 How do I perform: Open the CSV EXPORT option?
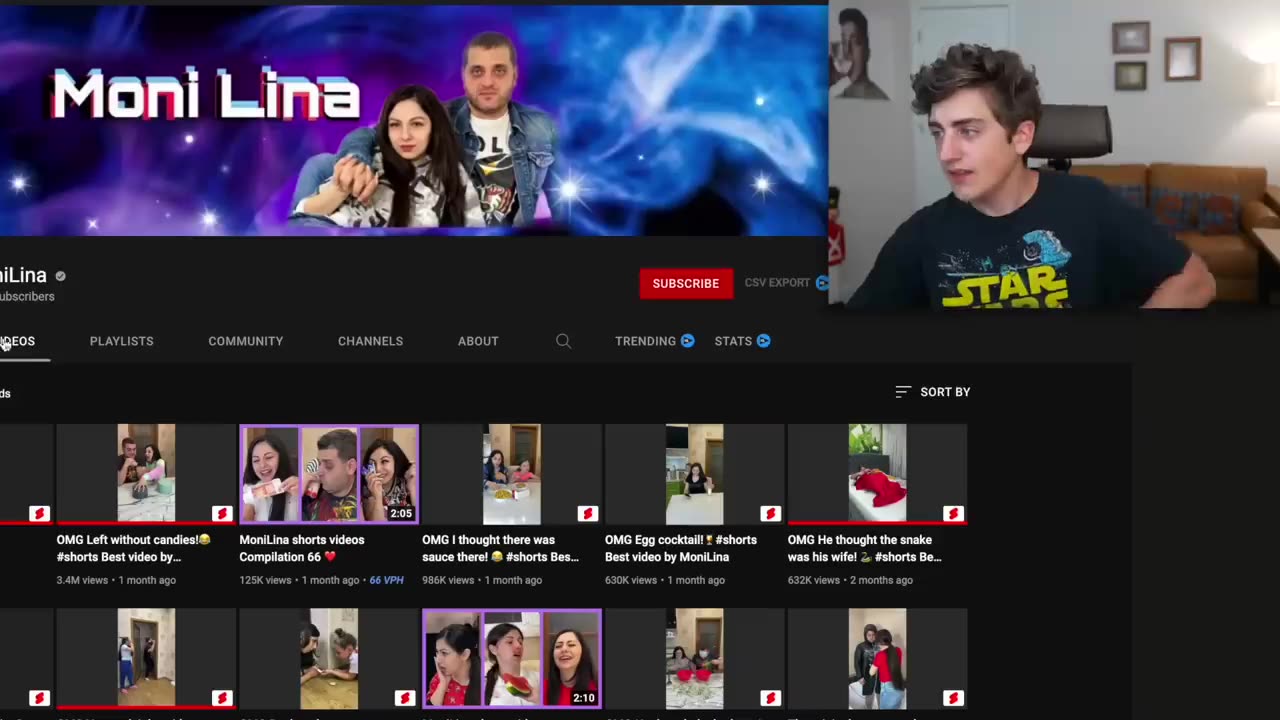coord(777,283)
